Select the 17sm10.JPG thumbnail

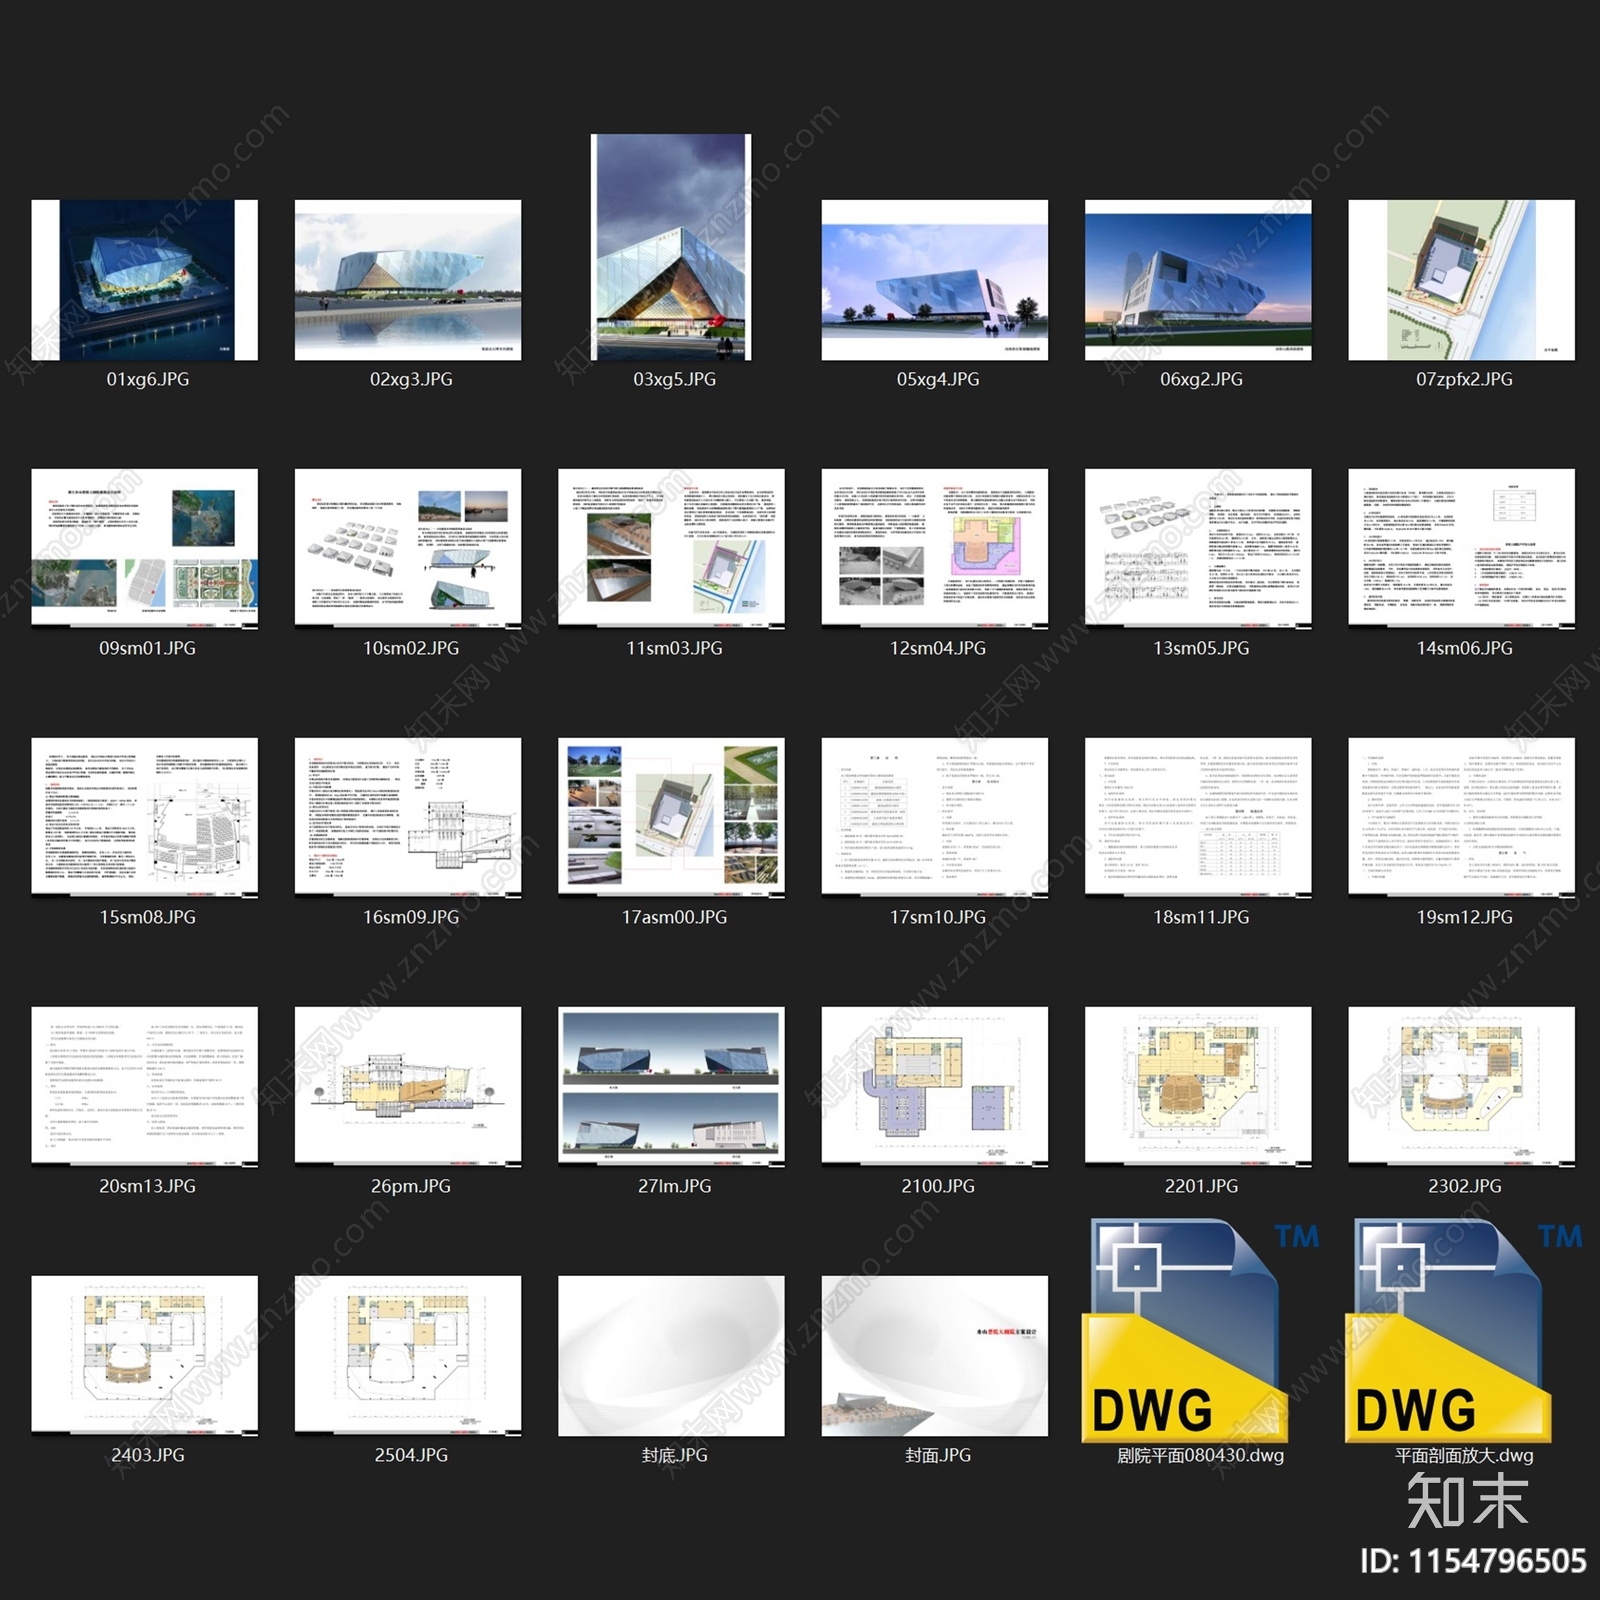[935, 818]
